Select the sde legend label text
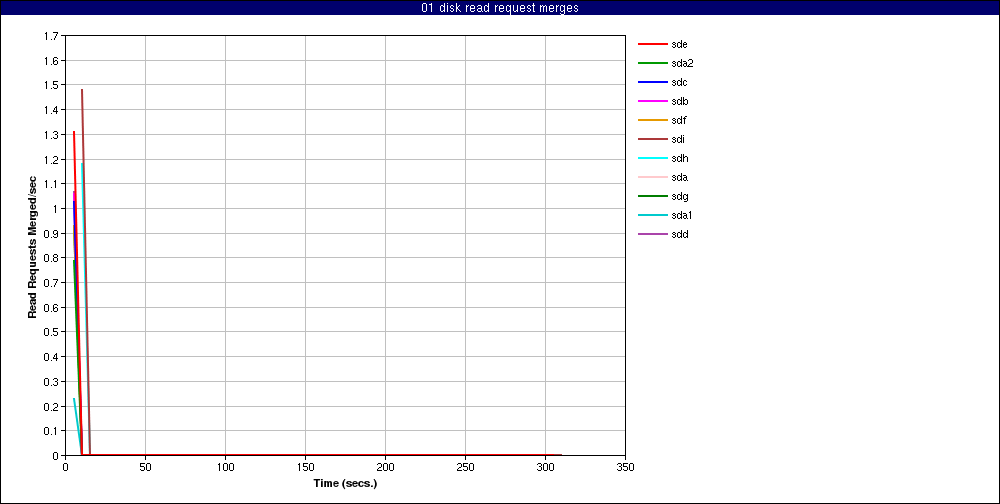1000x504 pixels. pos(680,44)
